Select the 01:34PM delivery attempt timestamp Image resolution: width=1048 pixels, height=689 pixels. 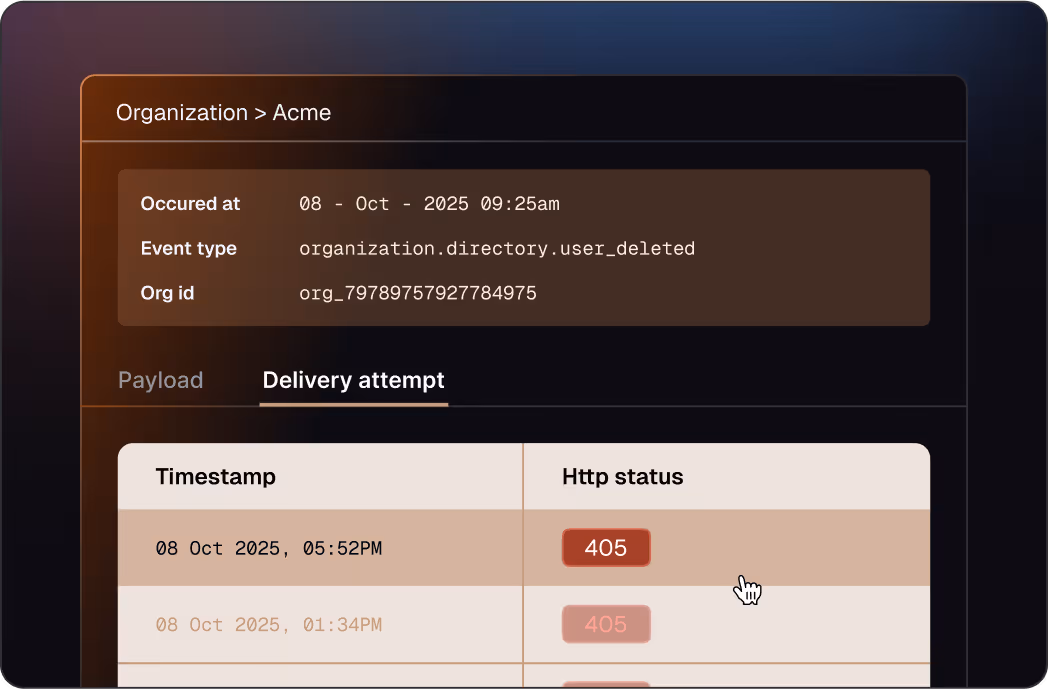269,625
